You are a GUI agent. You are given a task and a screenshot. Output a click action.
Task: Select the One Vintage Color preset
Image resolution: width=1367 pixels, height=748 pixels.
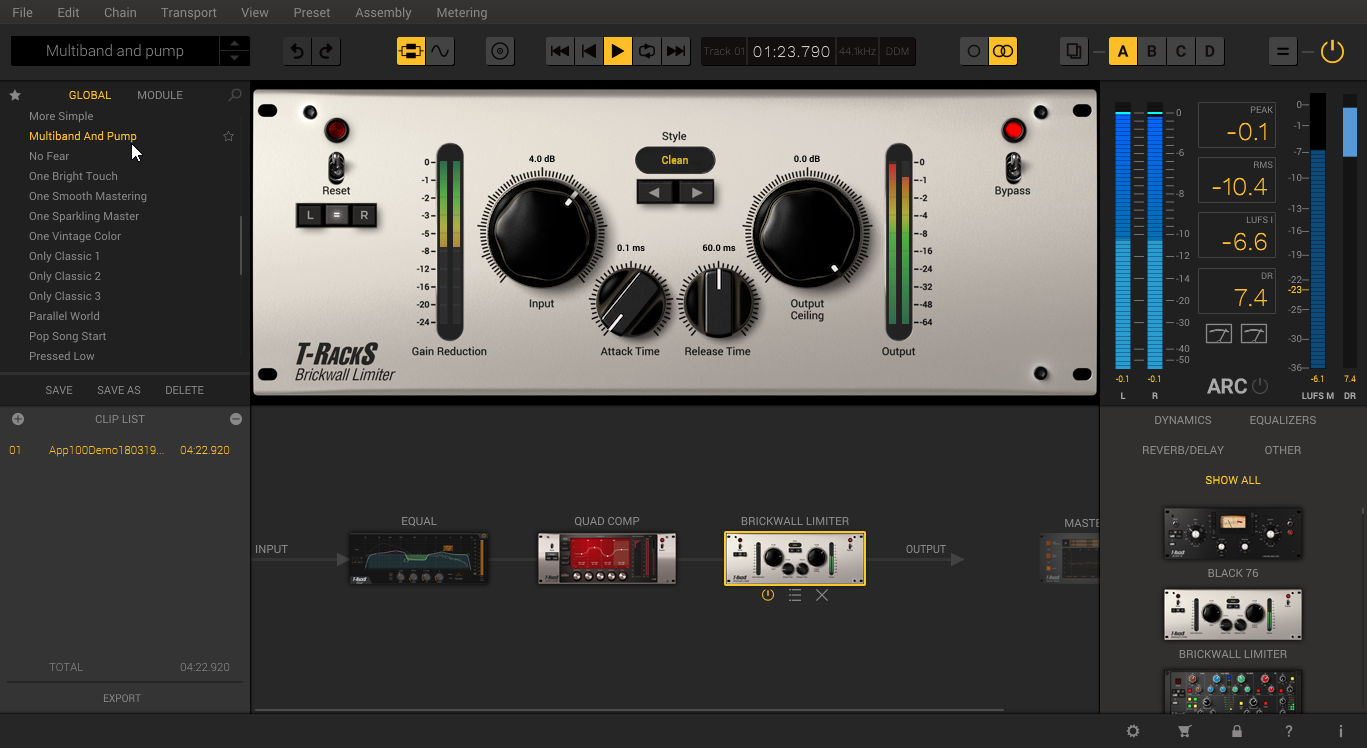coord(75,236)
